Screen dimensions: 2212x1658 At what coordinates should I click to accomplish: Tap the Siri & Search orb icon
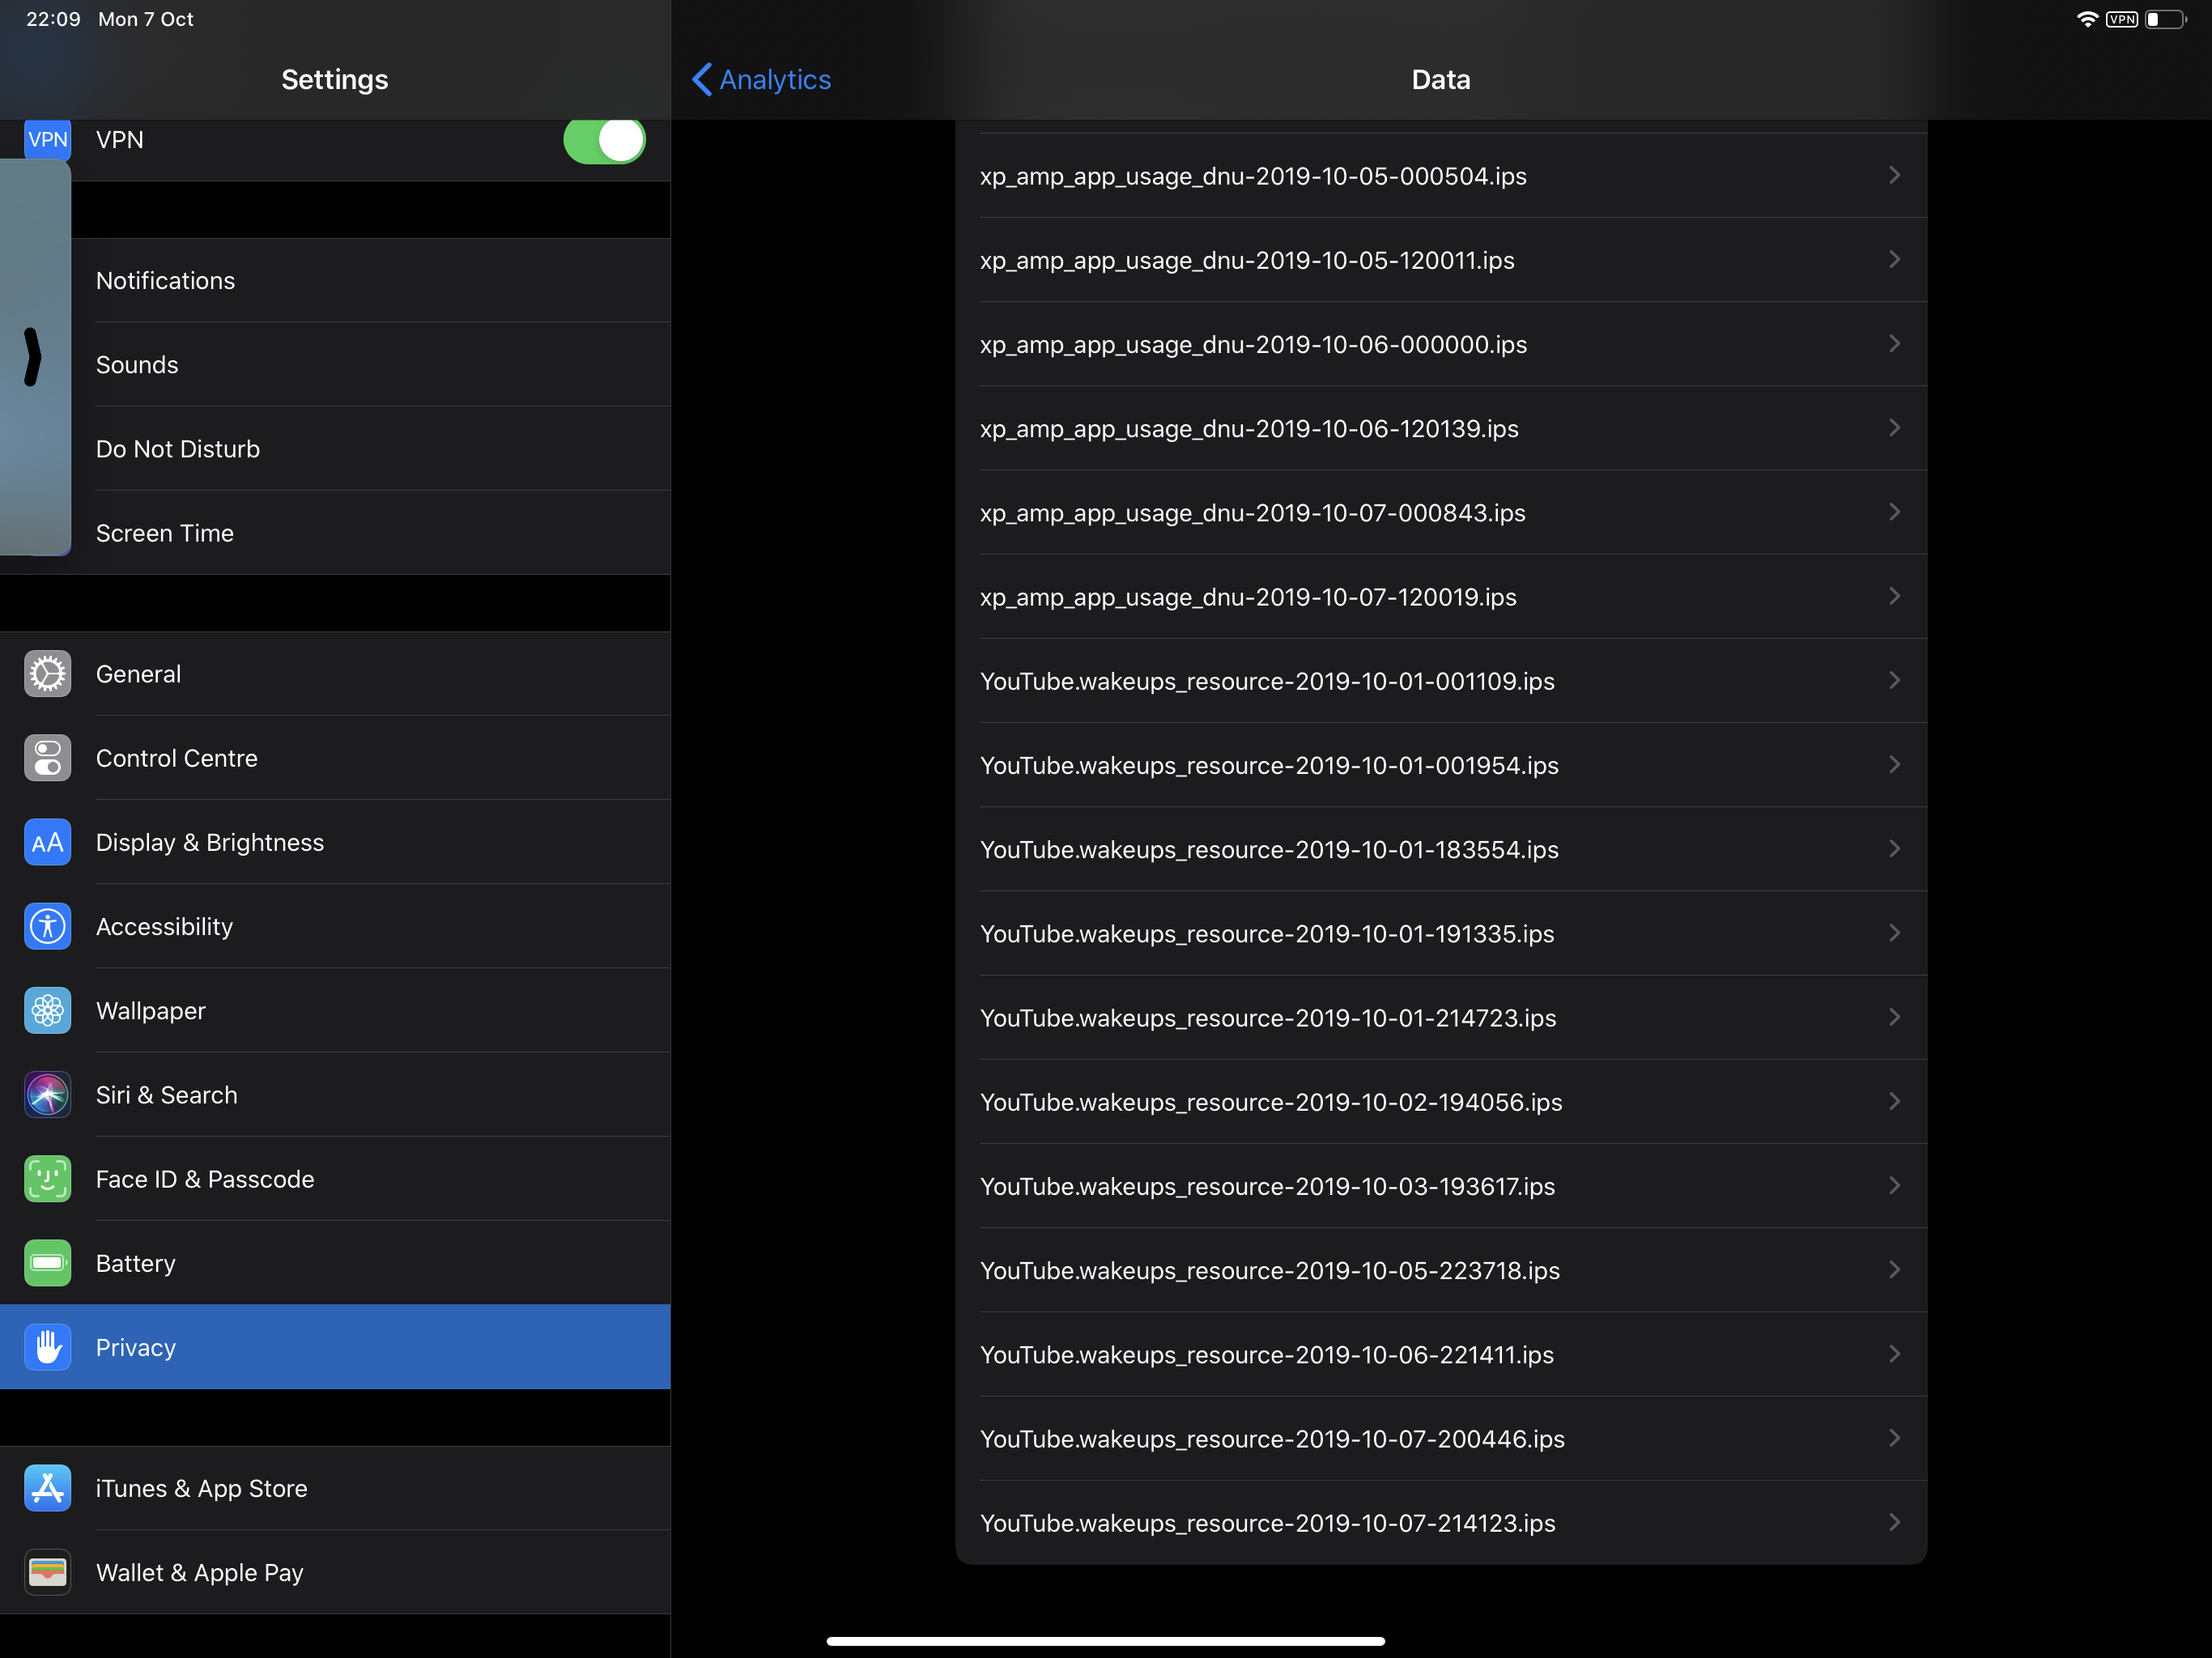click(x=47, y=1095)
